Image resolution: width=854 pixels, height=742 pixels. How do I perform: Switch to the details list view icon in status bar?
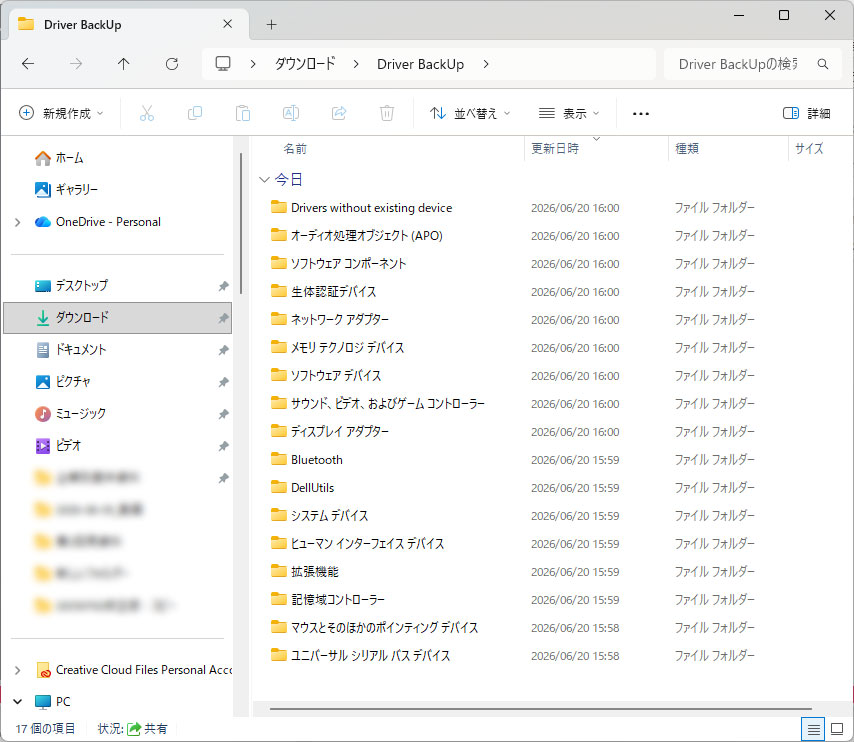813,729
